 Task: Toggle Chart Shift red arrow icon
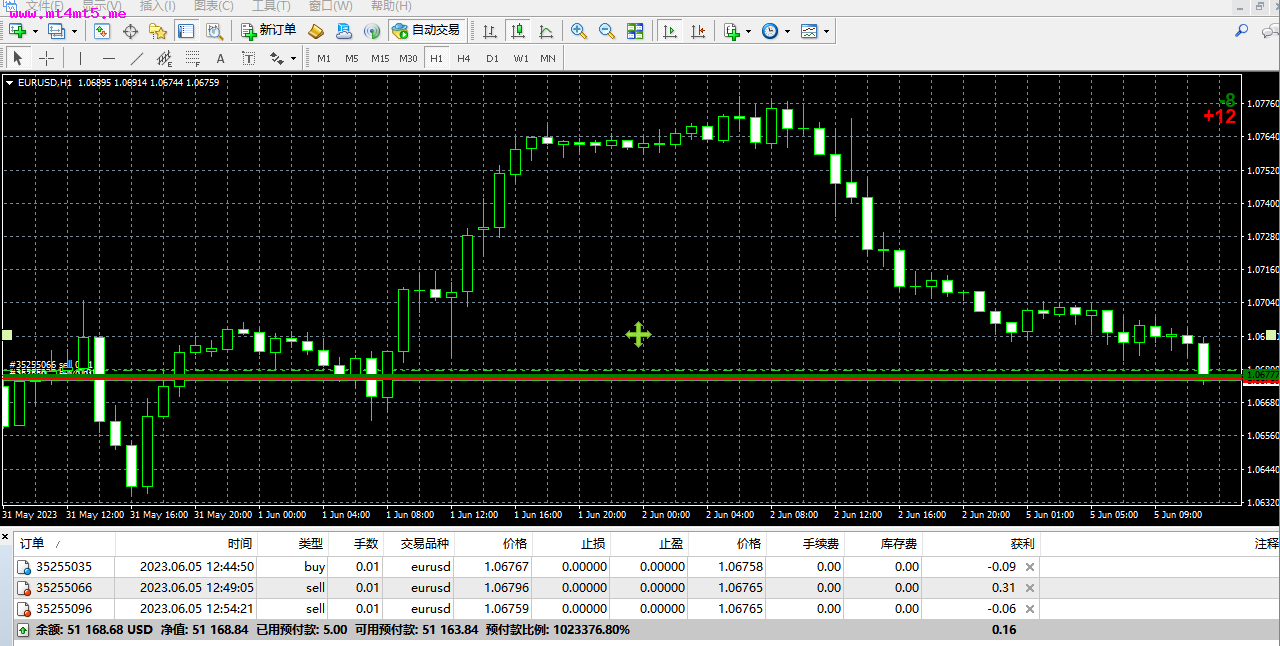point(698,31)
